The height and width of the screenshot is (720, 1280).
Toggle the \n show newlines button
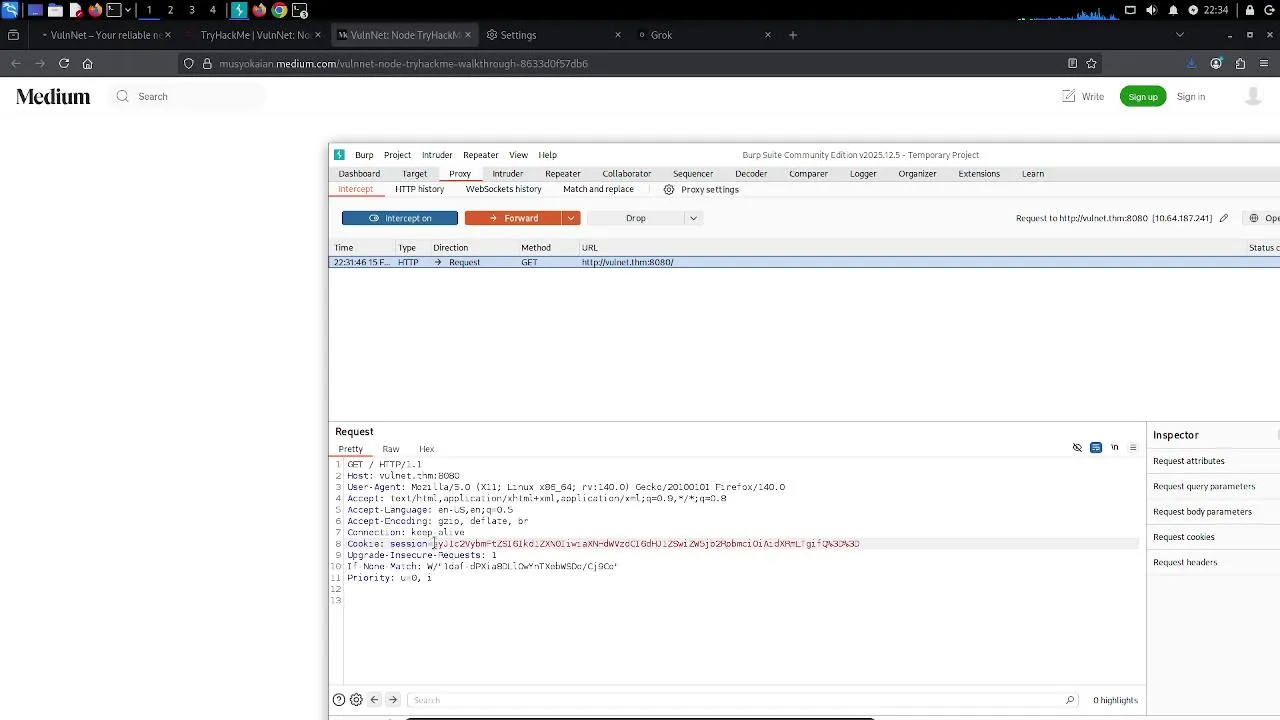click(1114, 448)
